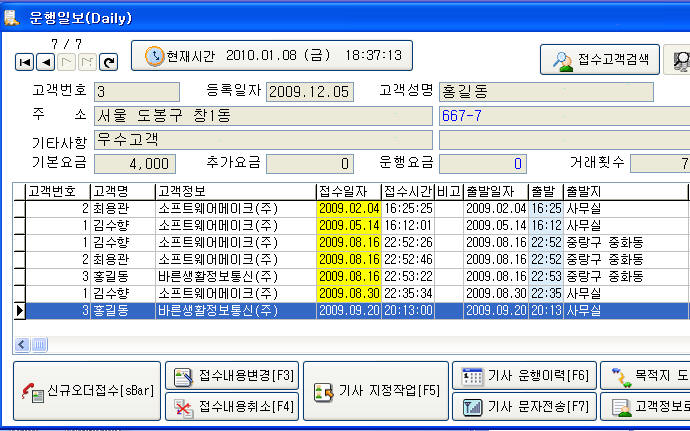Click 신규오더접수[sBar] button
This screenshot has height=431, width=690.
click(x=87, y=391)
